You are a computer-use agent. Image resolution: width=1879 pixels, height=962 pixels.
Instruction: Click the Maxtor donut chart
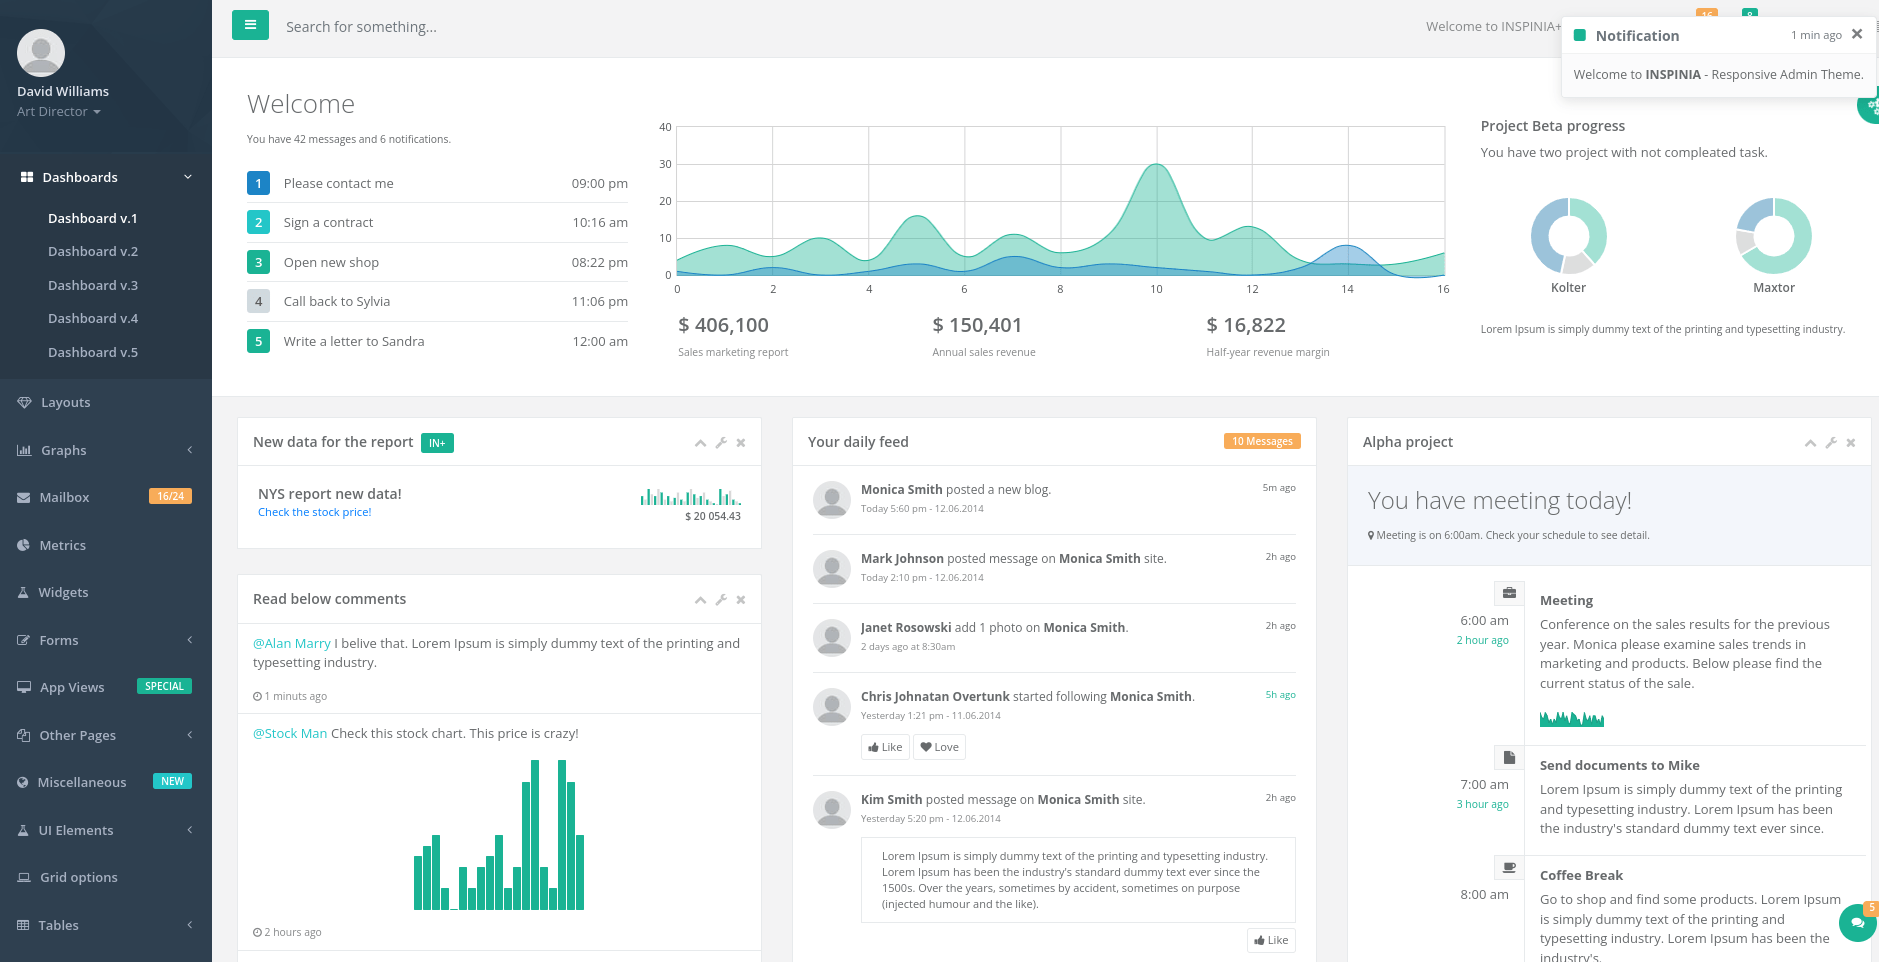click(x=1774, y=236)
